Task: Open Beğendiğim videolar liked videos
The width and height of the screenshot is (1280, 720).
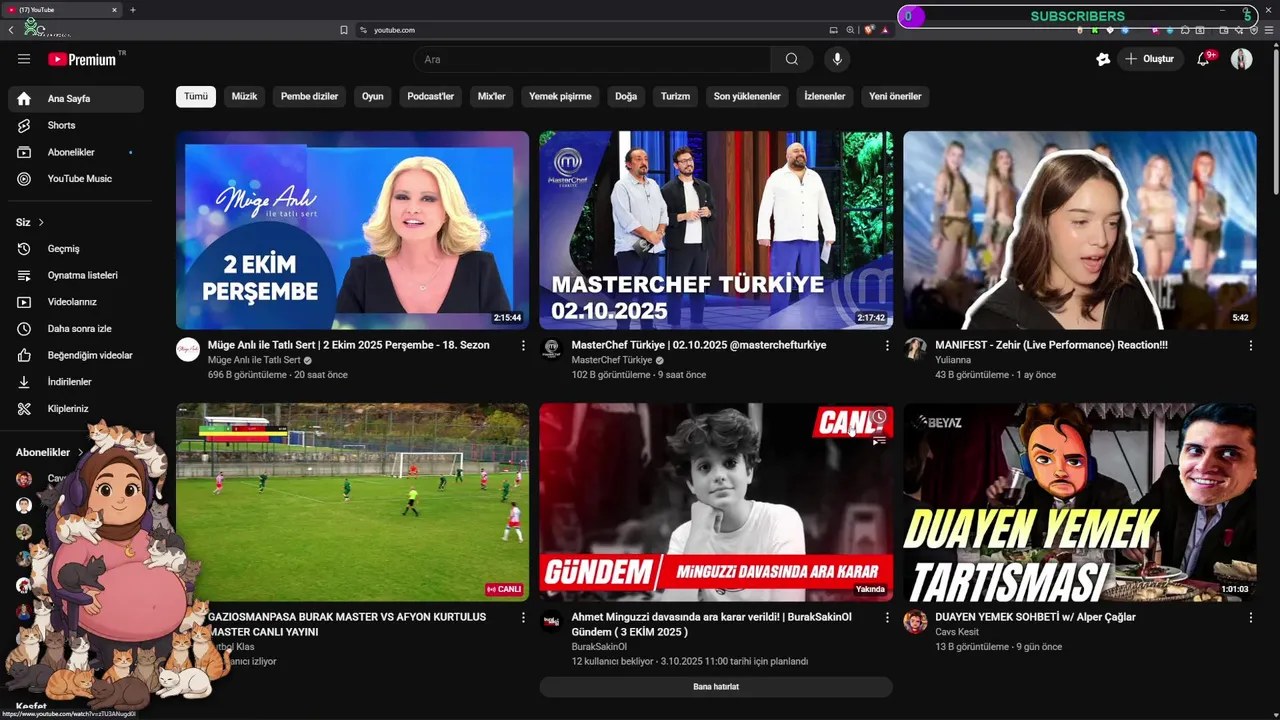Action: pyautogui.click(x=76, y=355)
